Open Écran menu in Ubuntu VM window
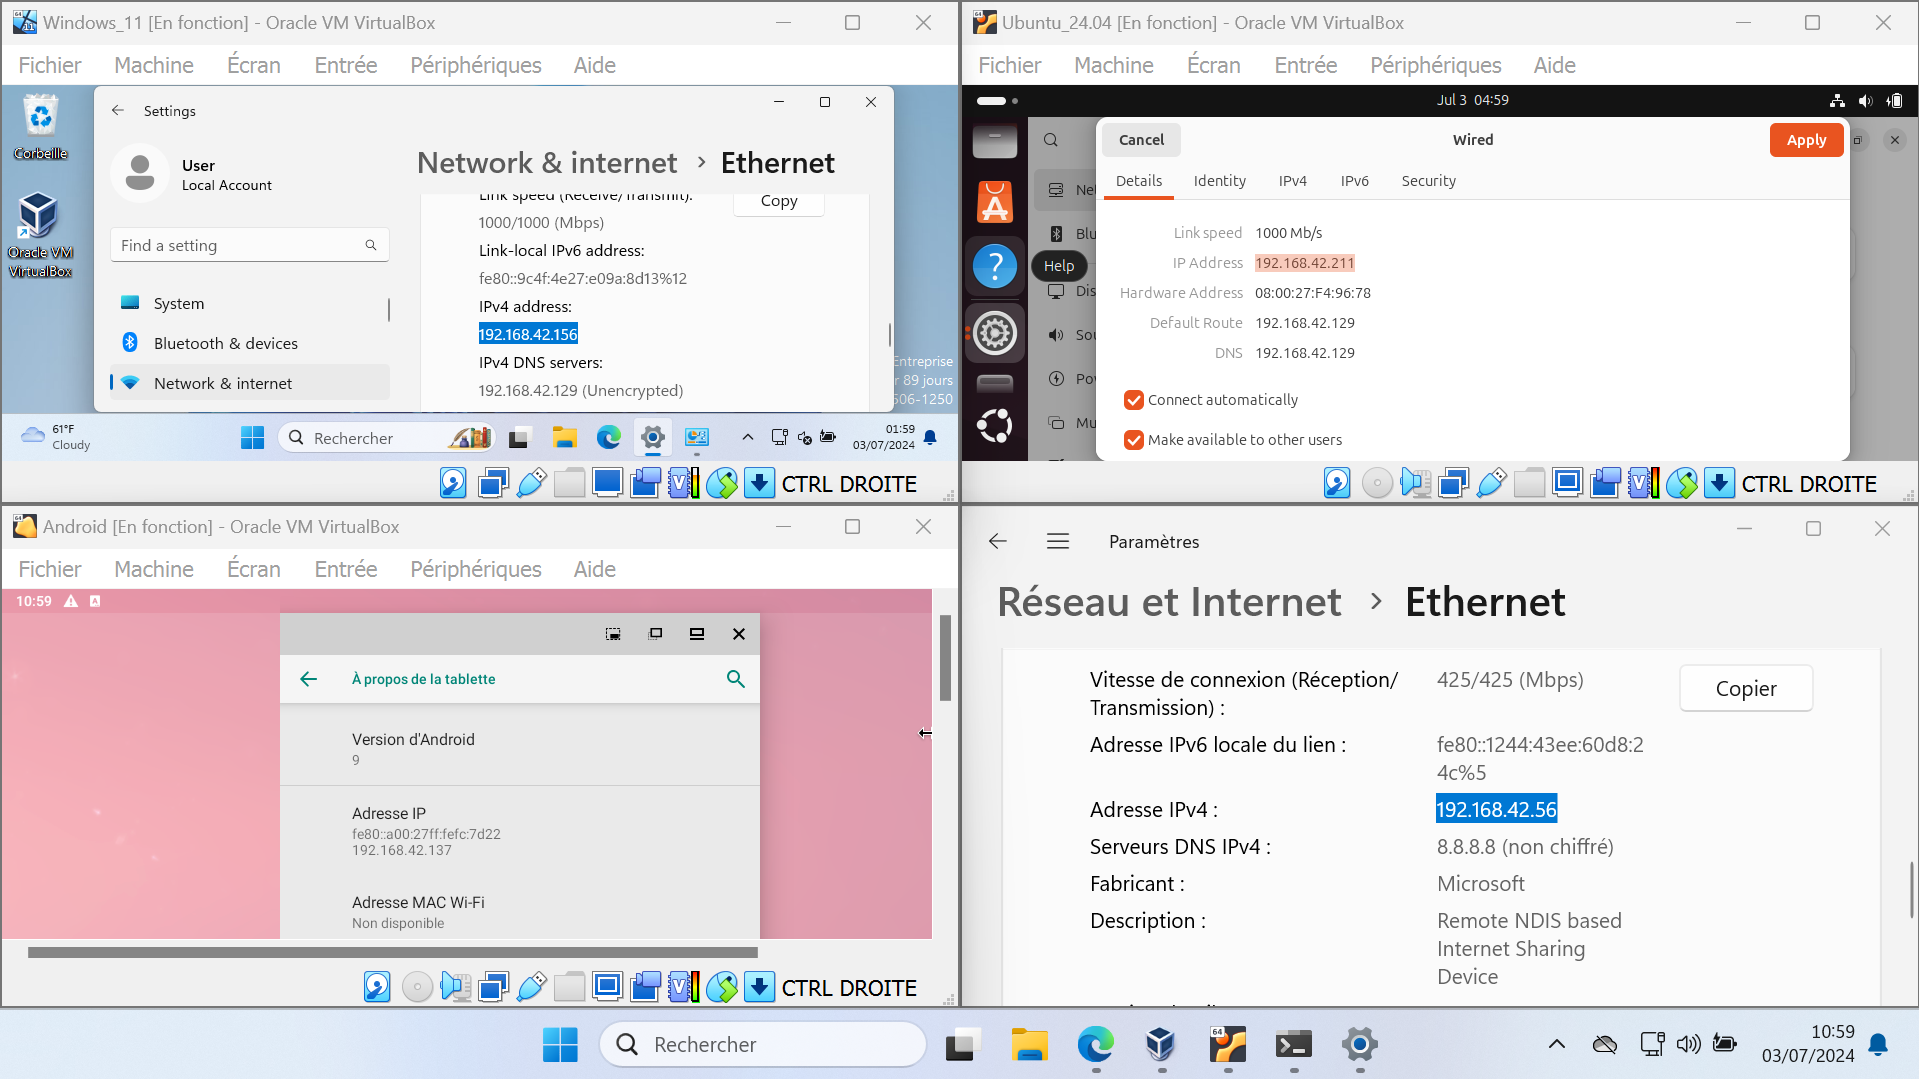Image resolution: width=1919 pixels, height=1079 pixels. (x=1213, y=66)
